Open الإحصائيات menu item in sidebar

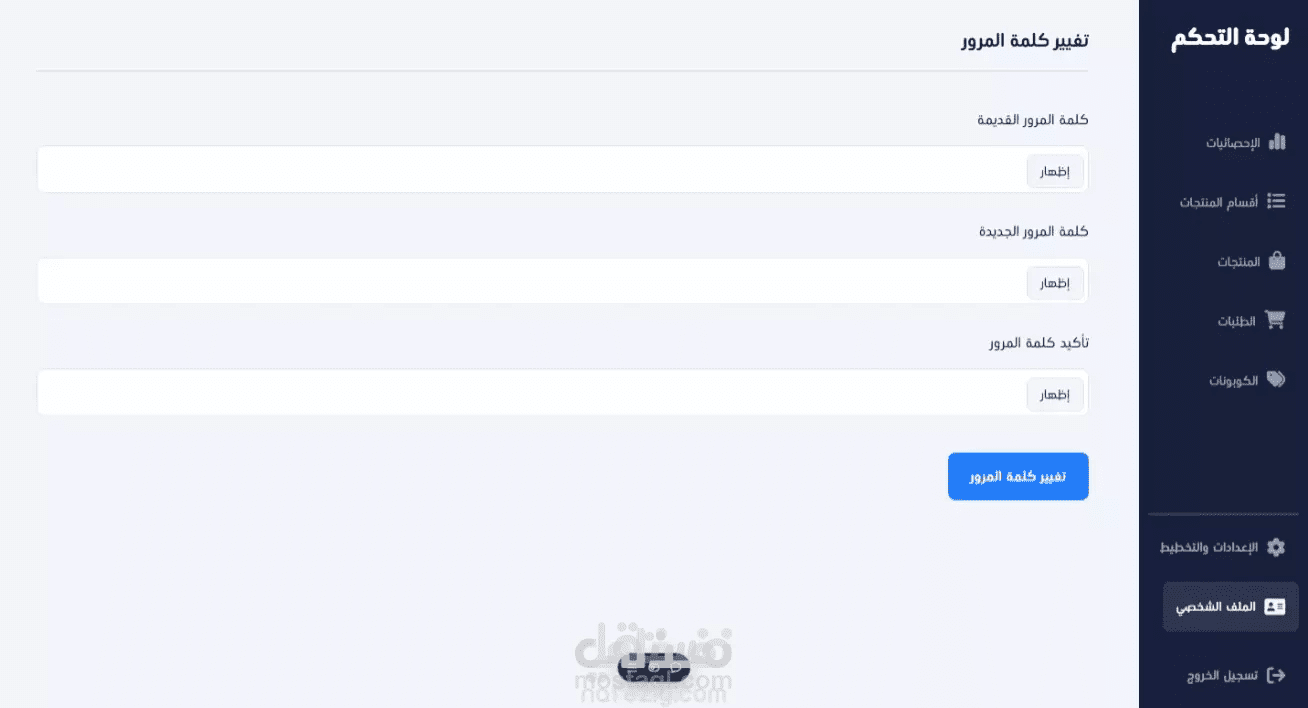click(x=1233, y=143)
